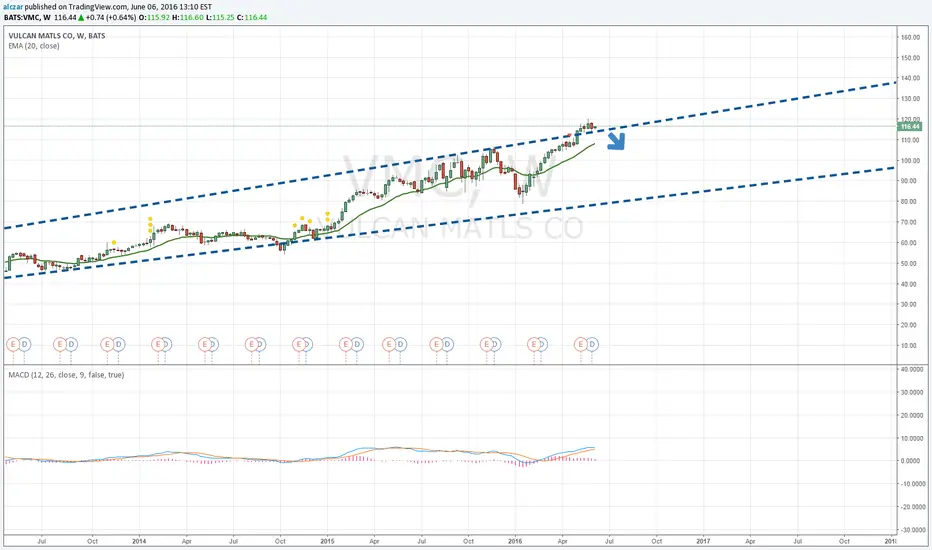
Task: Select the VULCAN MATLS CO, W, BATS legend
Action: click(56, 36)
